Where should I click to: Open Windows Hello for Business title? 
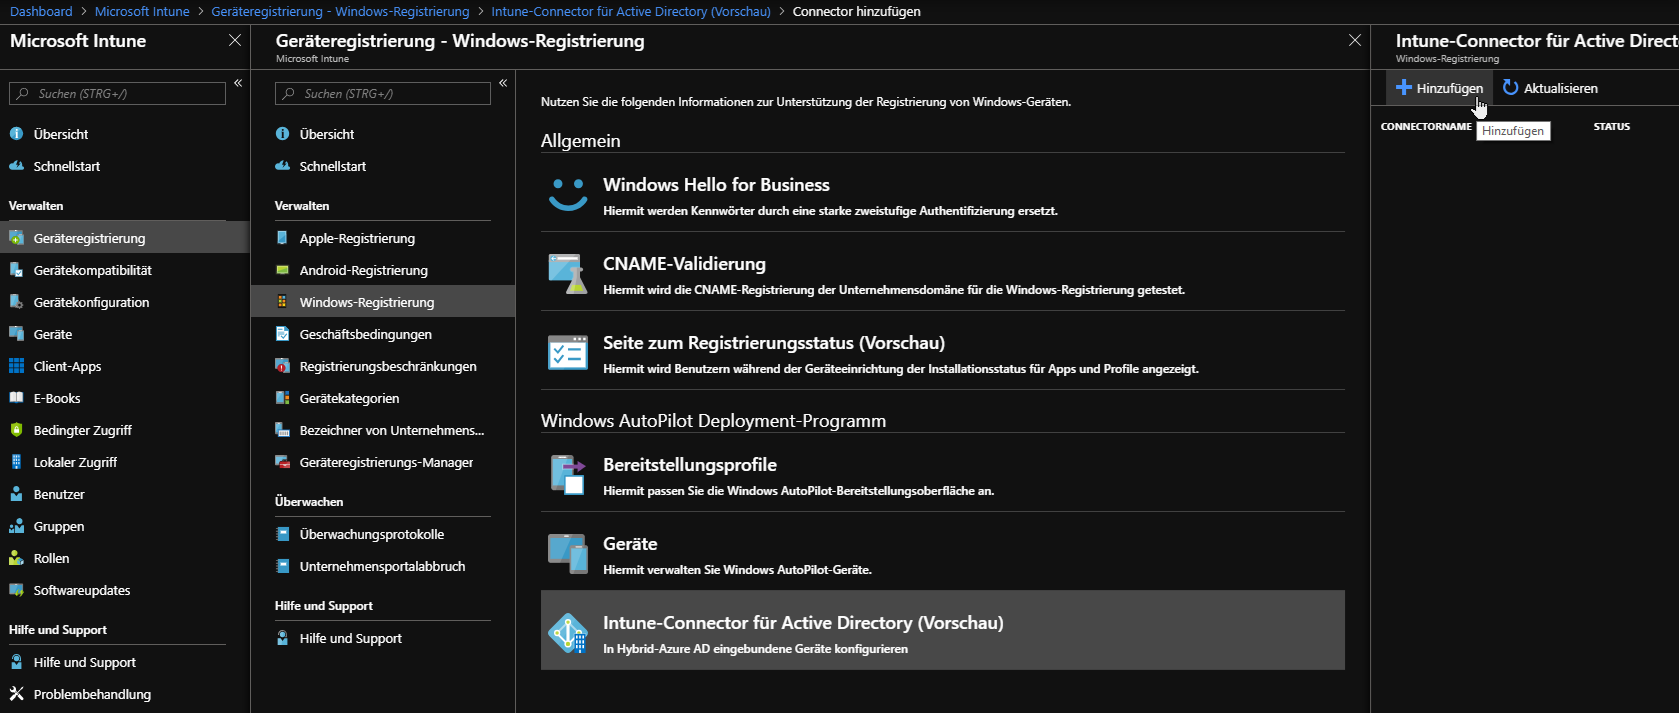click(x=716, y=185)
